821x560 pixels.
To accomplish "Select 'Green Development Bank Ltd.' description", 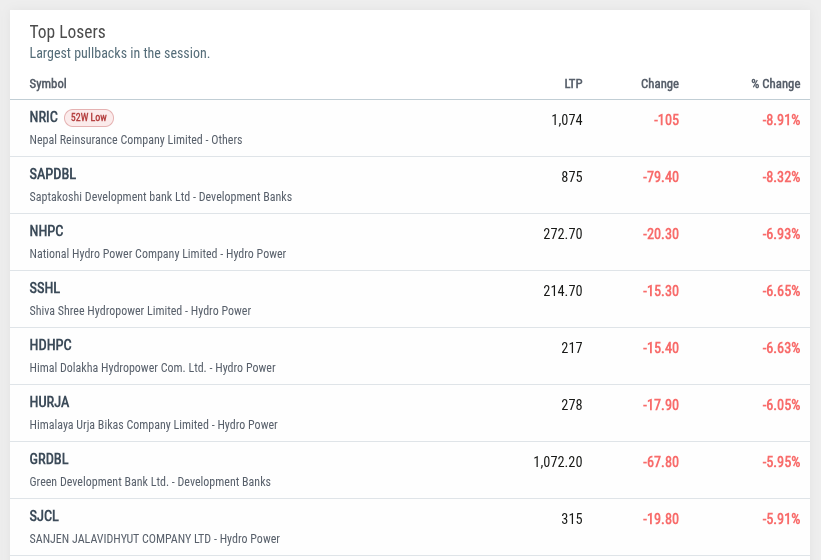I will pos(98,482).
